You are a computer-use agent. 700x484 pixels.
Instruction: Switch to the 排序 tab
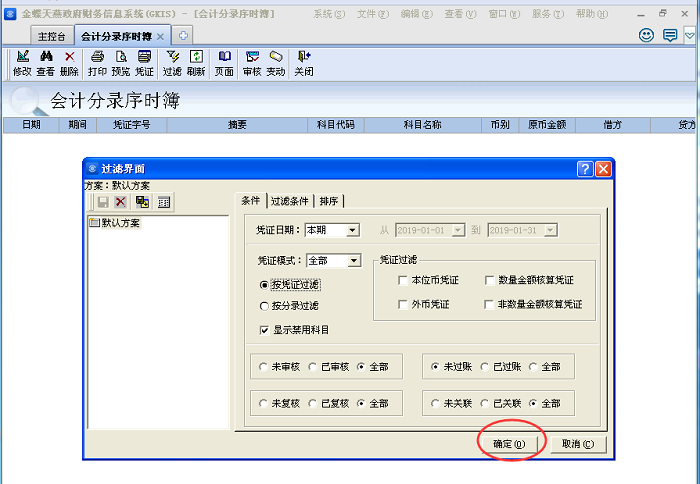329,200
